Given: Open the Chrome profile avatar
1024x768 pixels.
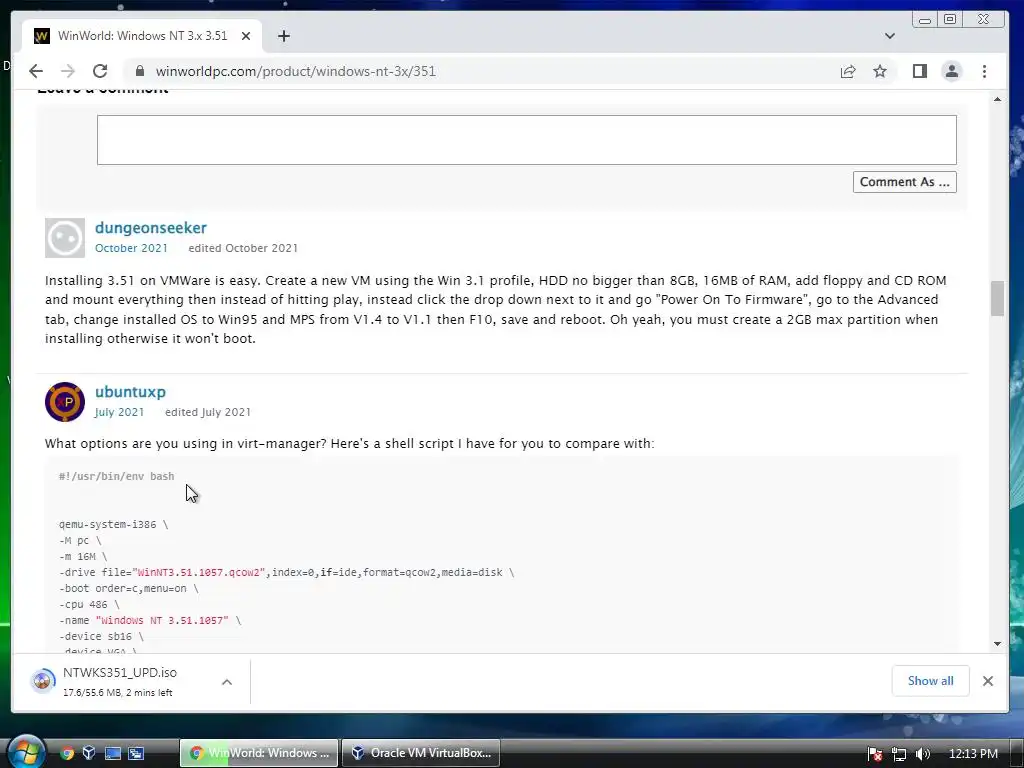Looking at the screenshot, I should tap(952, 71).
